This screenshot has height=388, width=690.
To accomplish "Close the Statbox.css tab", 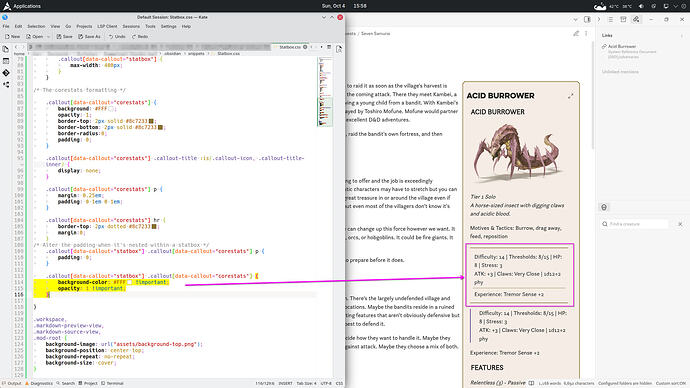I will (x=305, y=47).
